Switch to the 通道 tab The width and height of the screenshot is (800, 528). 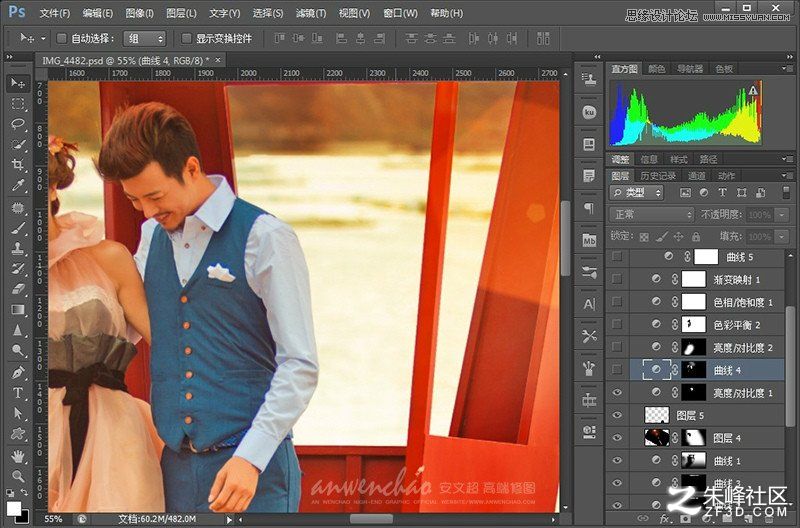pos(696,175)
